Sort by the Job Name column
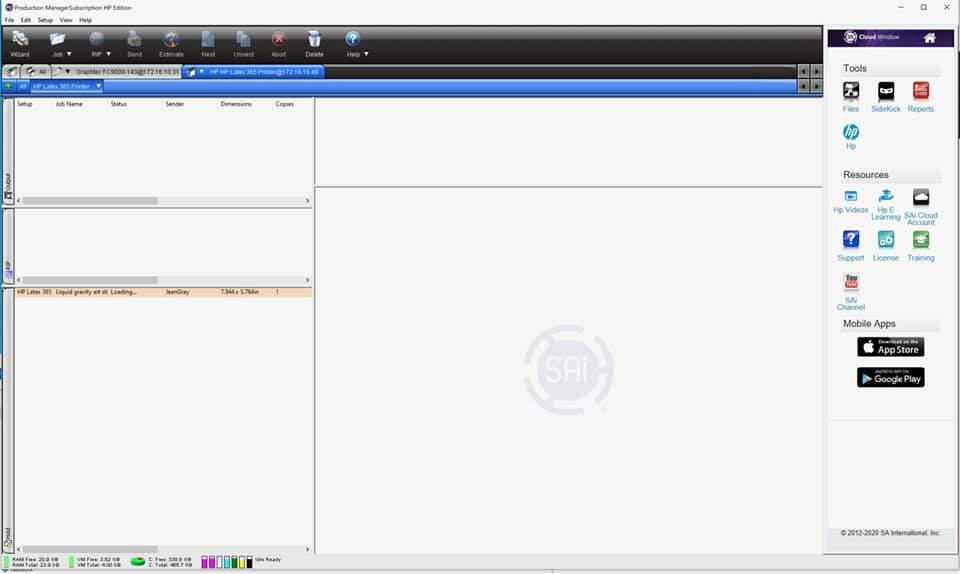 [x=69, y=104]
